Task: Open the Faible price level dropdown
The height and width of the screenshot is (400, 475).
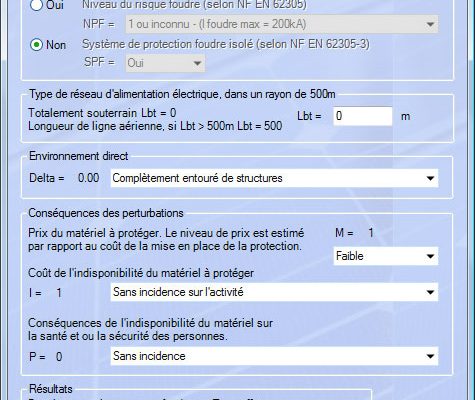Action: [386, 256]
